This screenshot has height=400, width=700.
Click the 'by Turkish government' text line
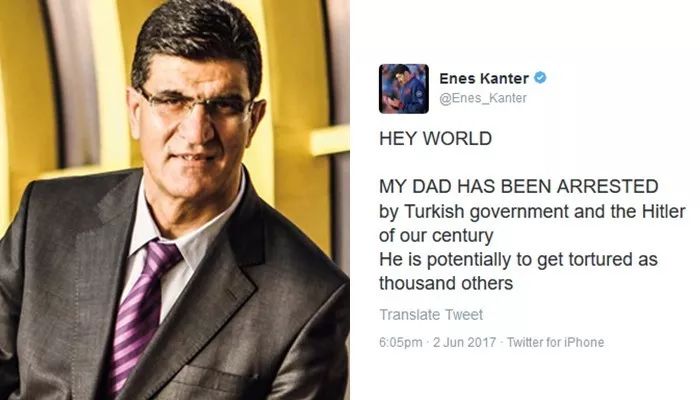tap(532, 211)
